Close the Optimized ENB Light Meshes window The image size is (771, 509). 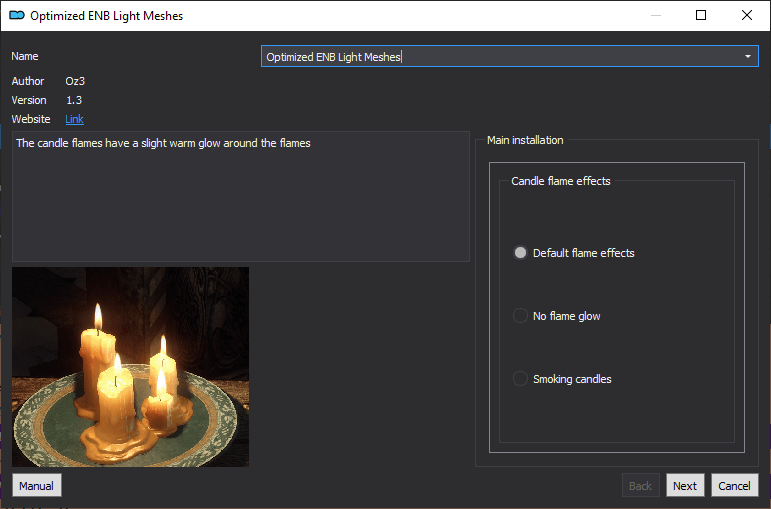[x=746, y=15]
